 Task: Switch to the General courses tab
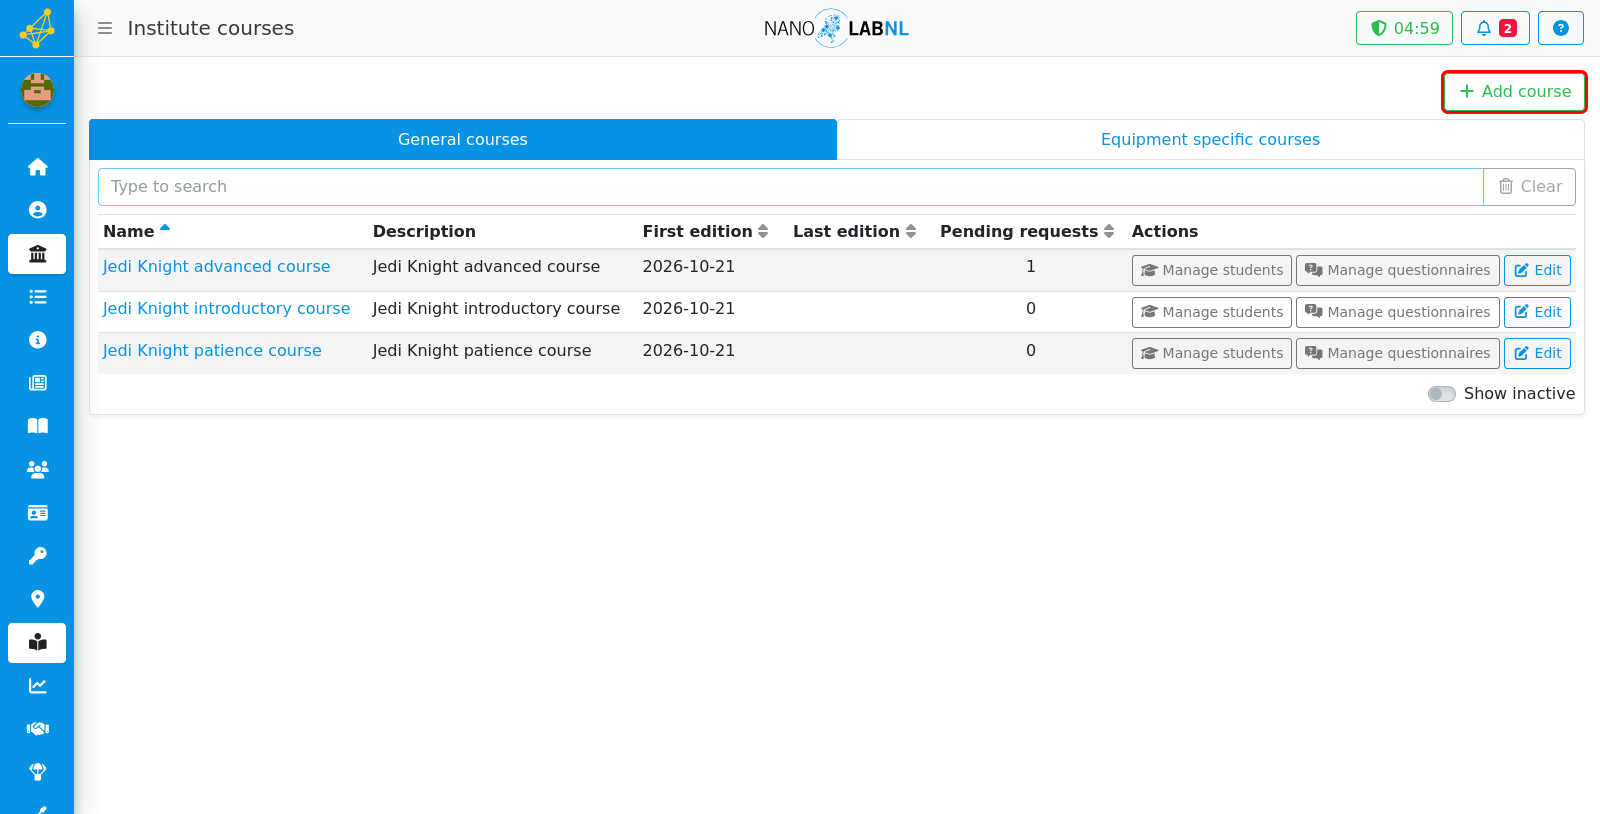pyautogui.click(x=463, y=140)
